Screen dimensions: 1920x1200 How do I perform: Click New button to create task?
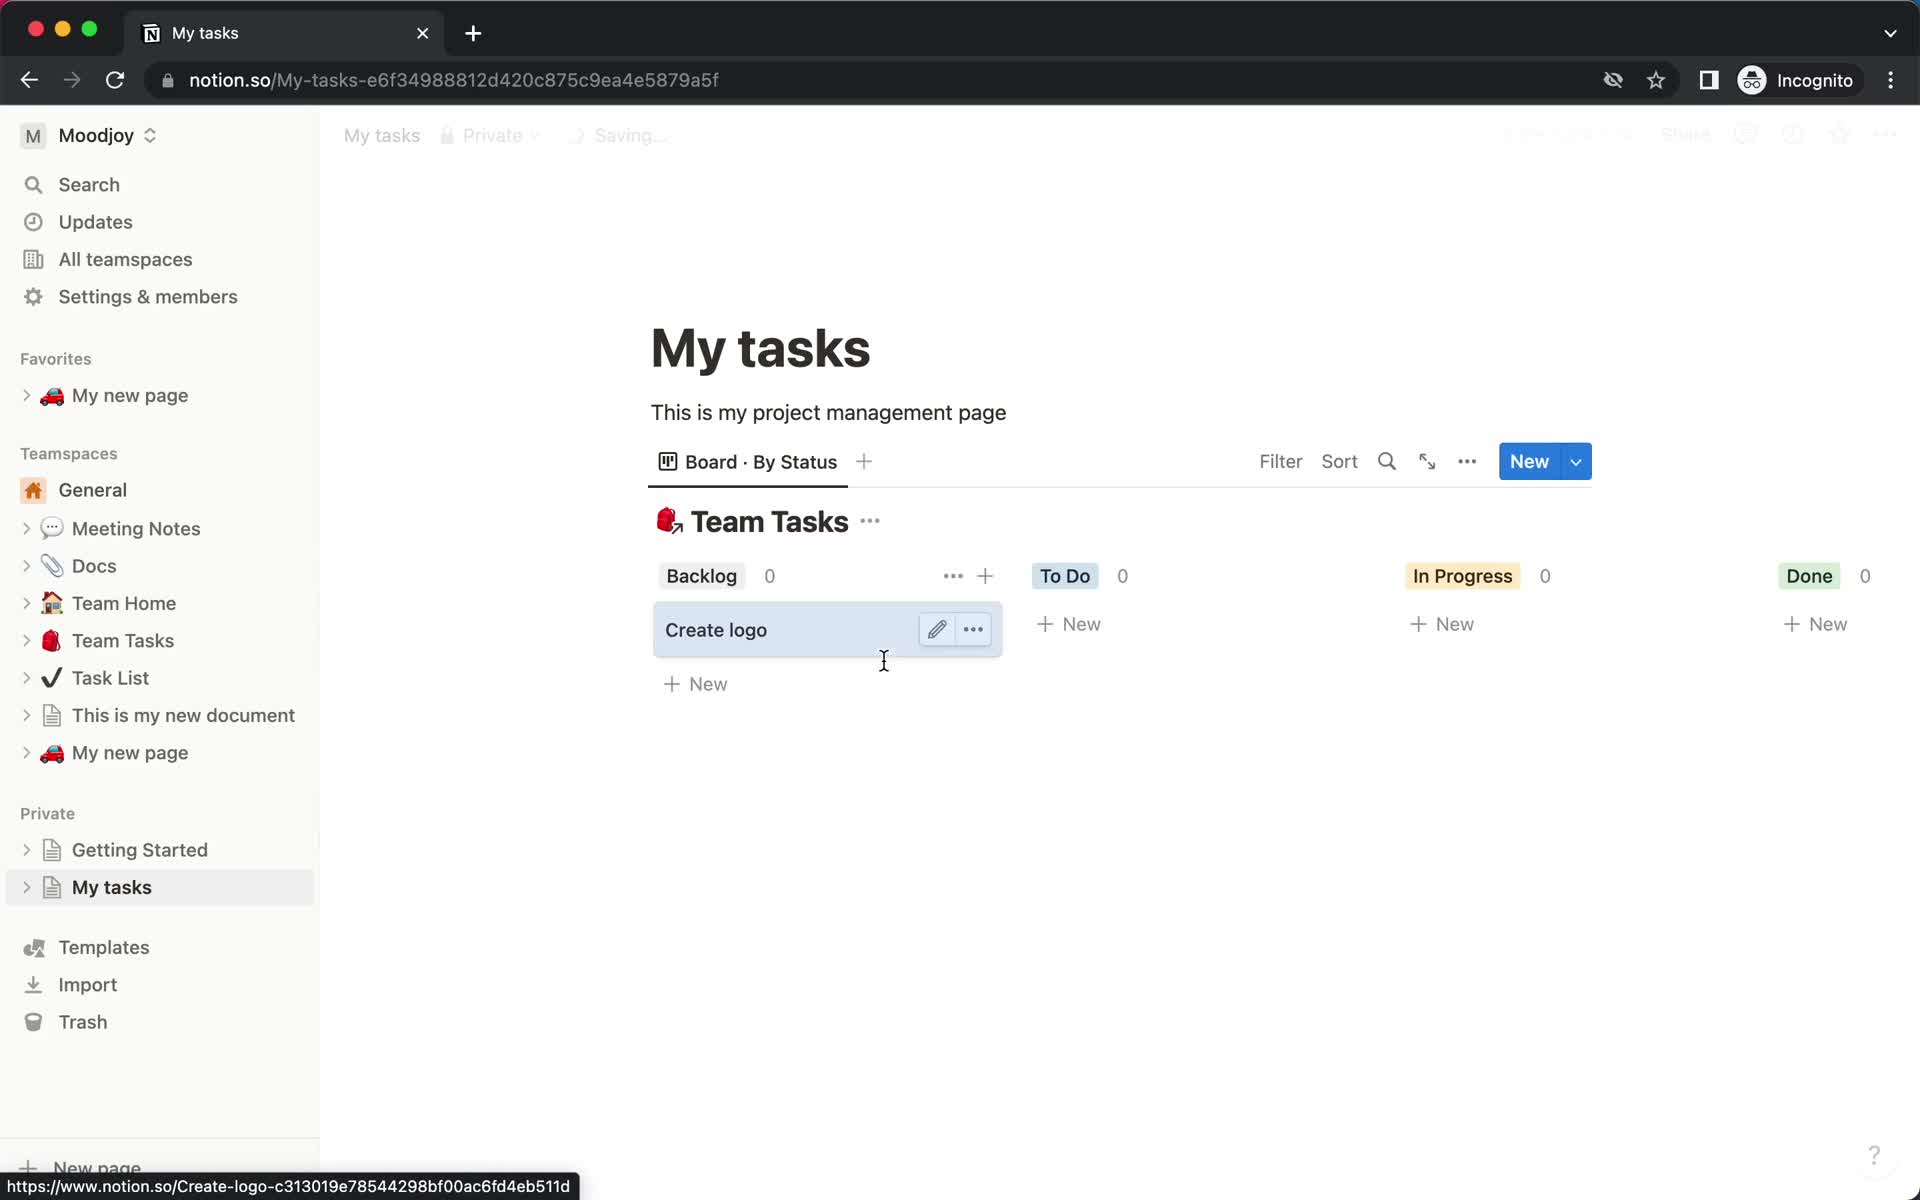point(1529,462)
